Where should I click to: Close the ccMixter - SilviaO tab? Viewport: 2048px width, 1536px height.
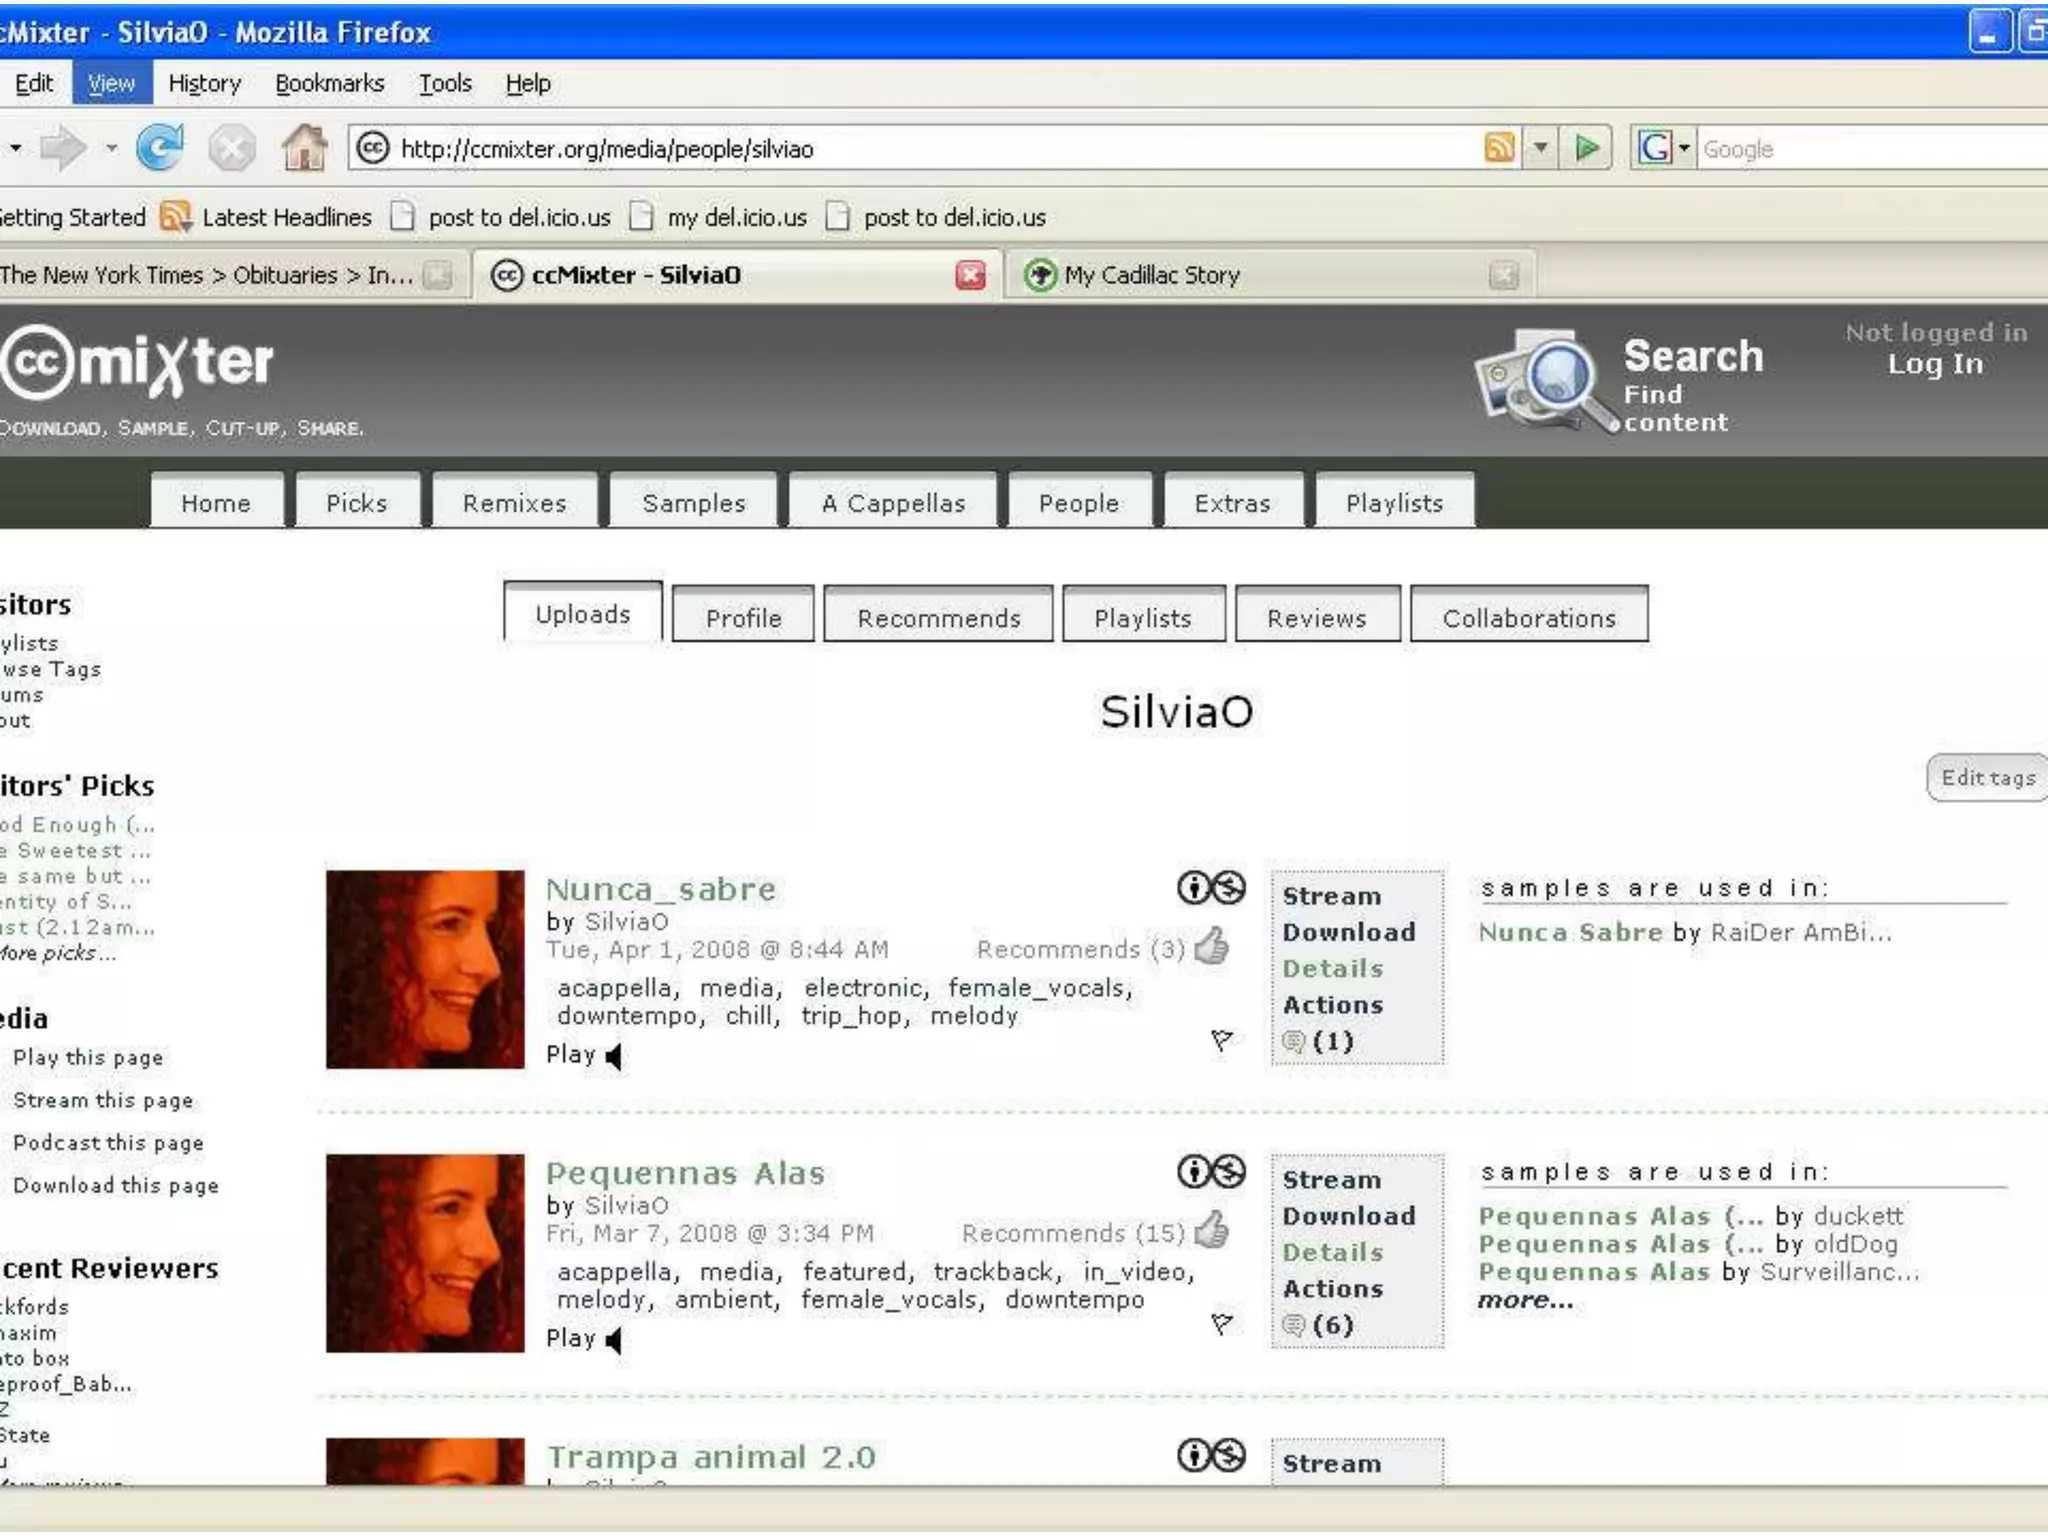970,275
